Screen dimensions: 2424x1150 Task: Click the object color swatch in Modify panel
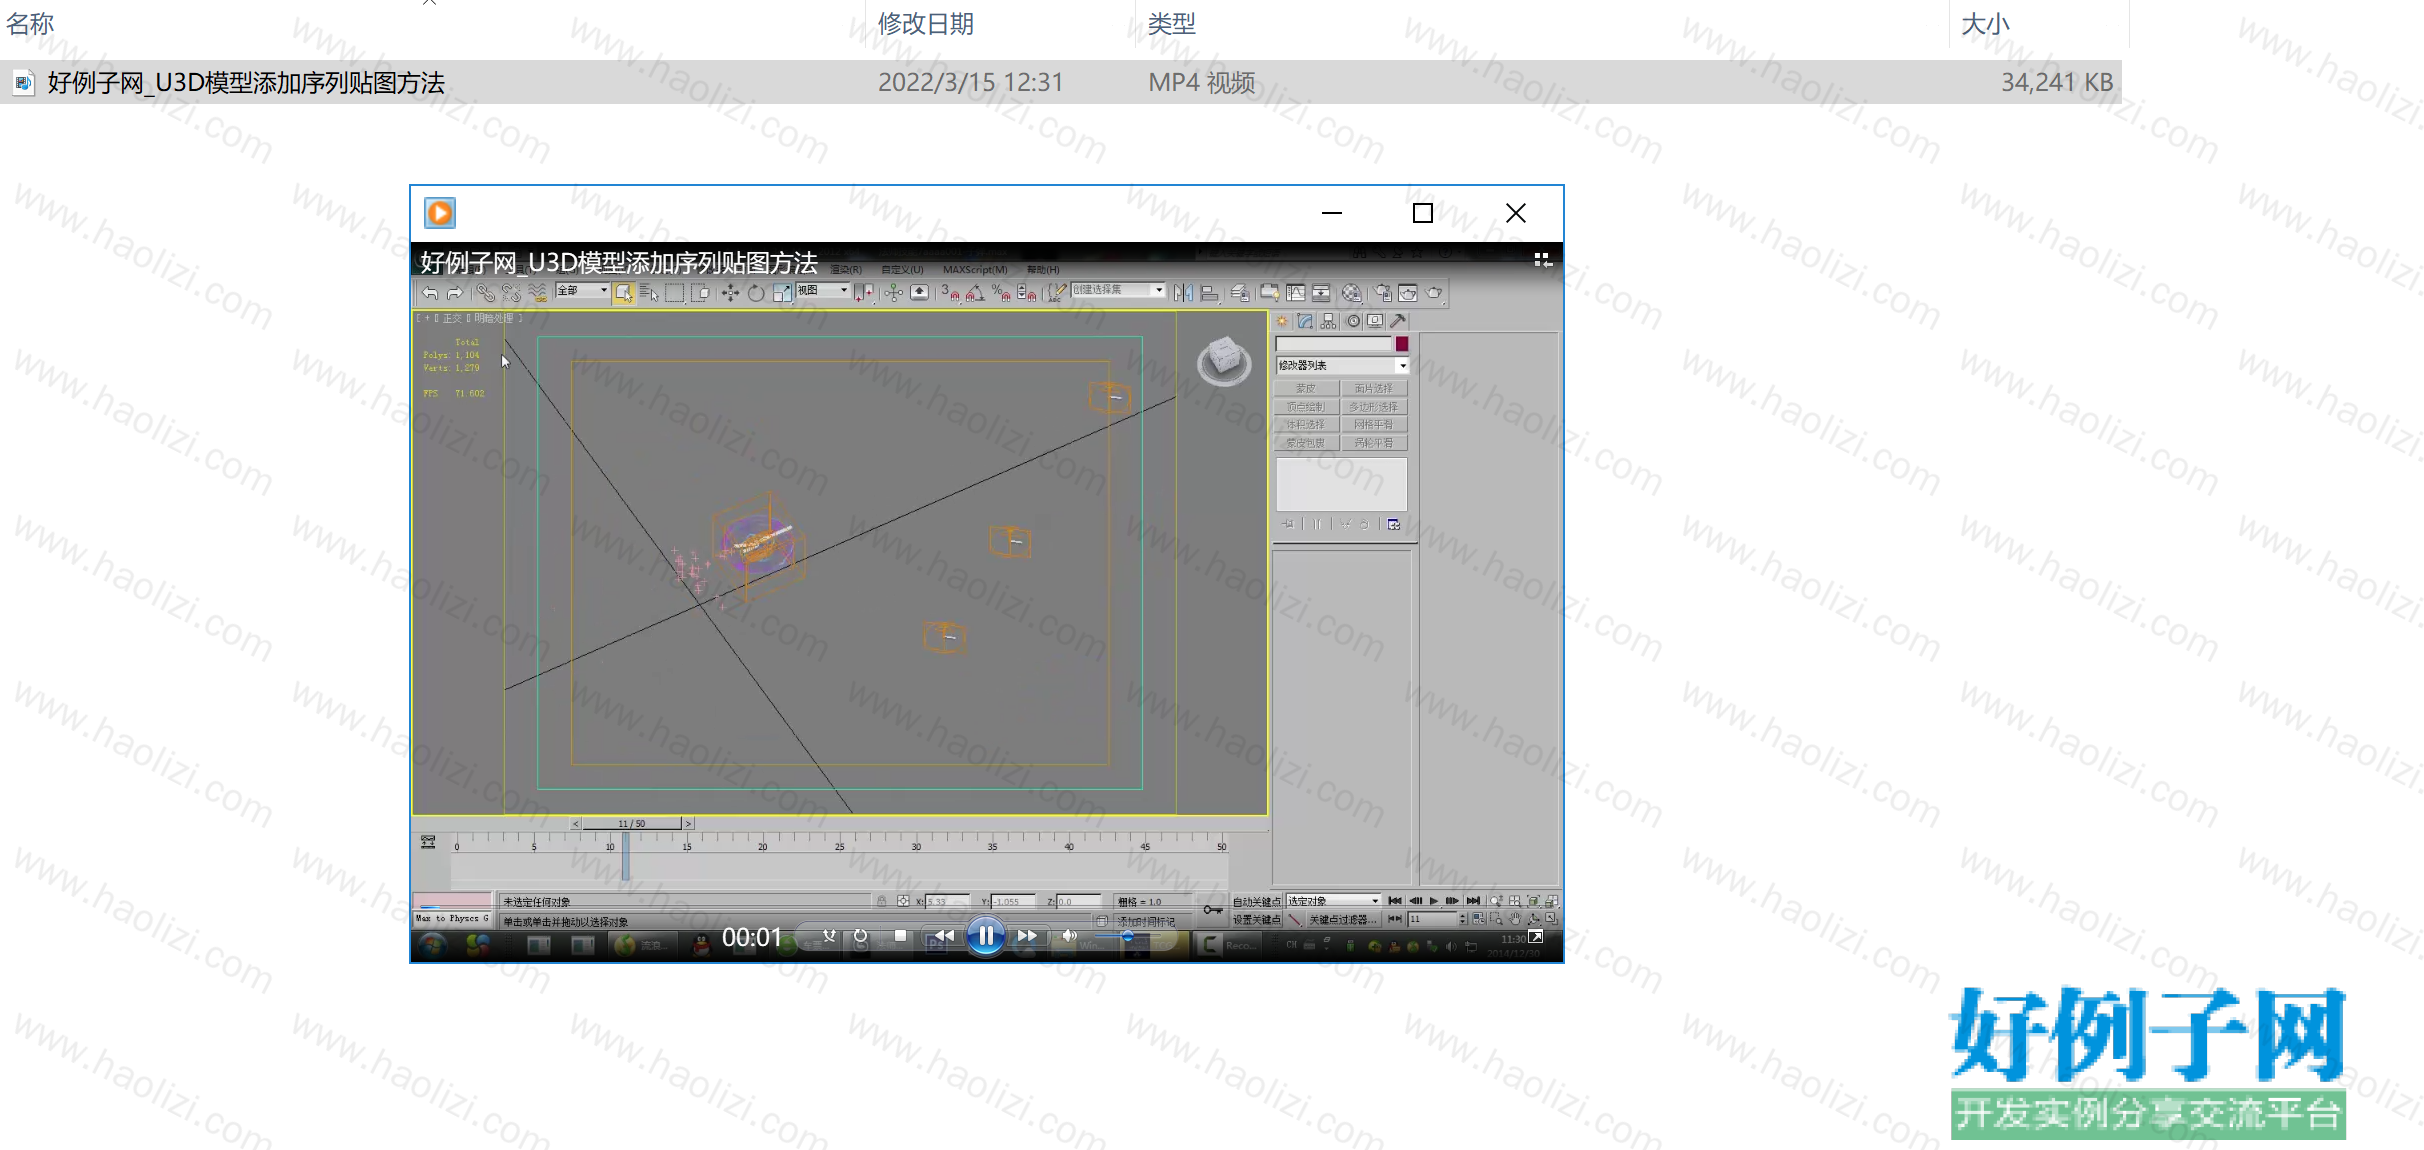click(x=1402, y=345)
